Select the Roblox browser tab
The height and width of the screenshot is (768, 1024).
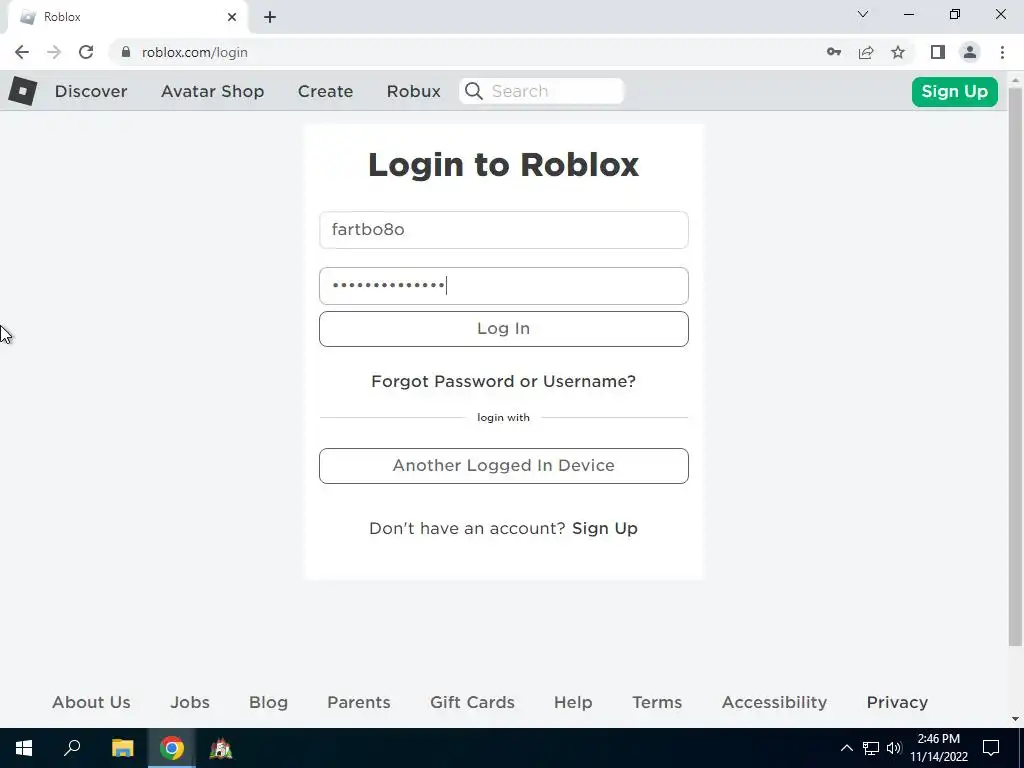(127, 17)
